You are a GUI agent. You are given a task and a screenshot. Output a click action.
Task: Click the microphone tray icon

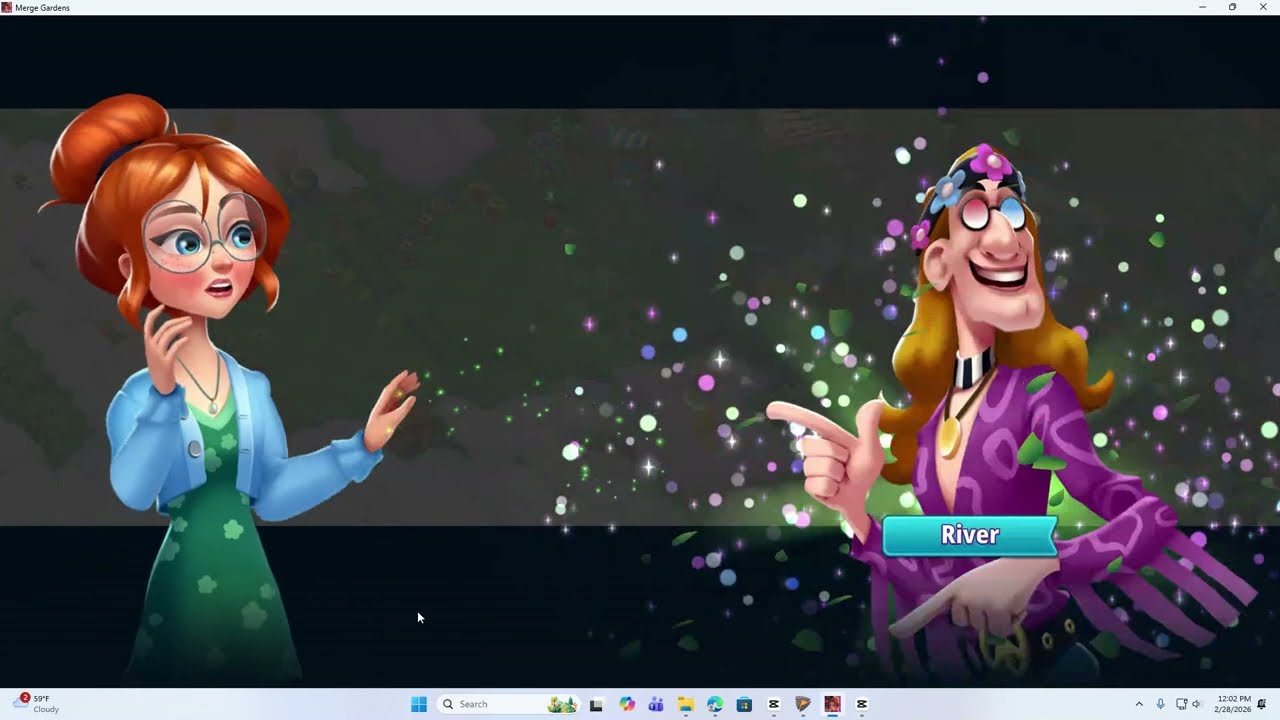coord(1161,704)
